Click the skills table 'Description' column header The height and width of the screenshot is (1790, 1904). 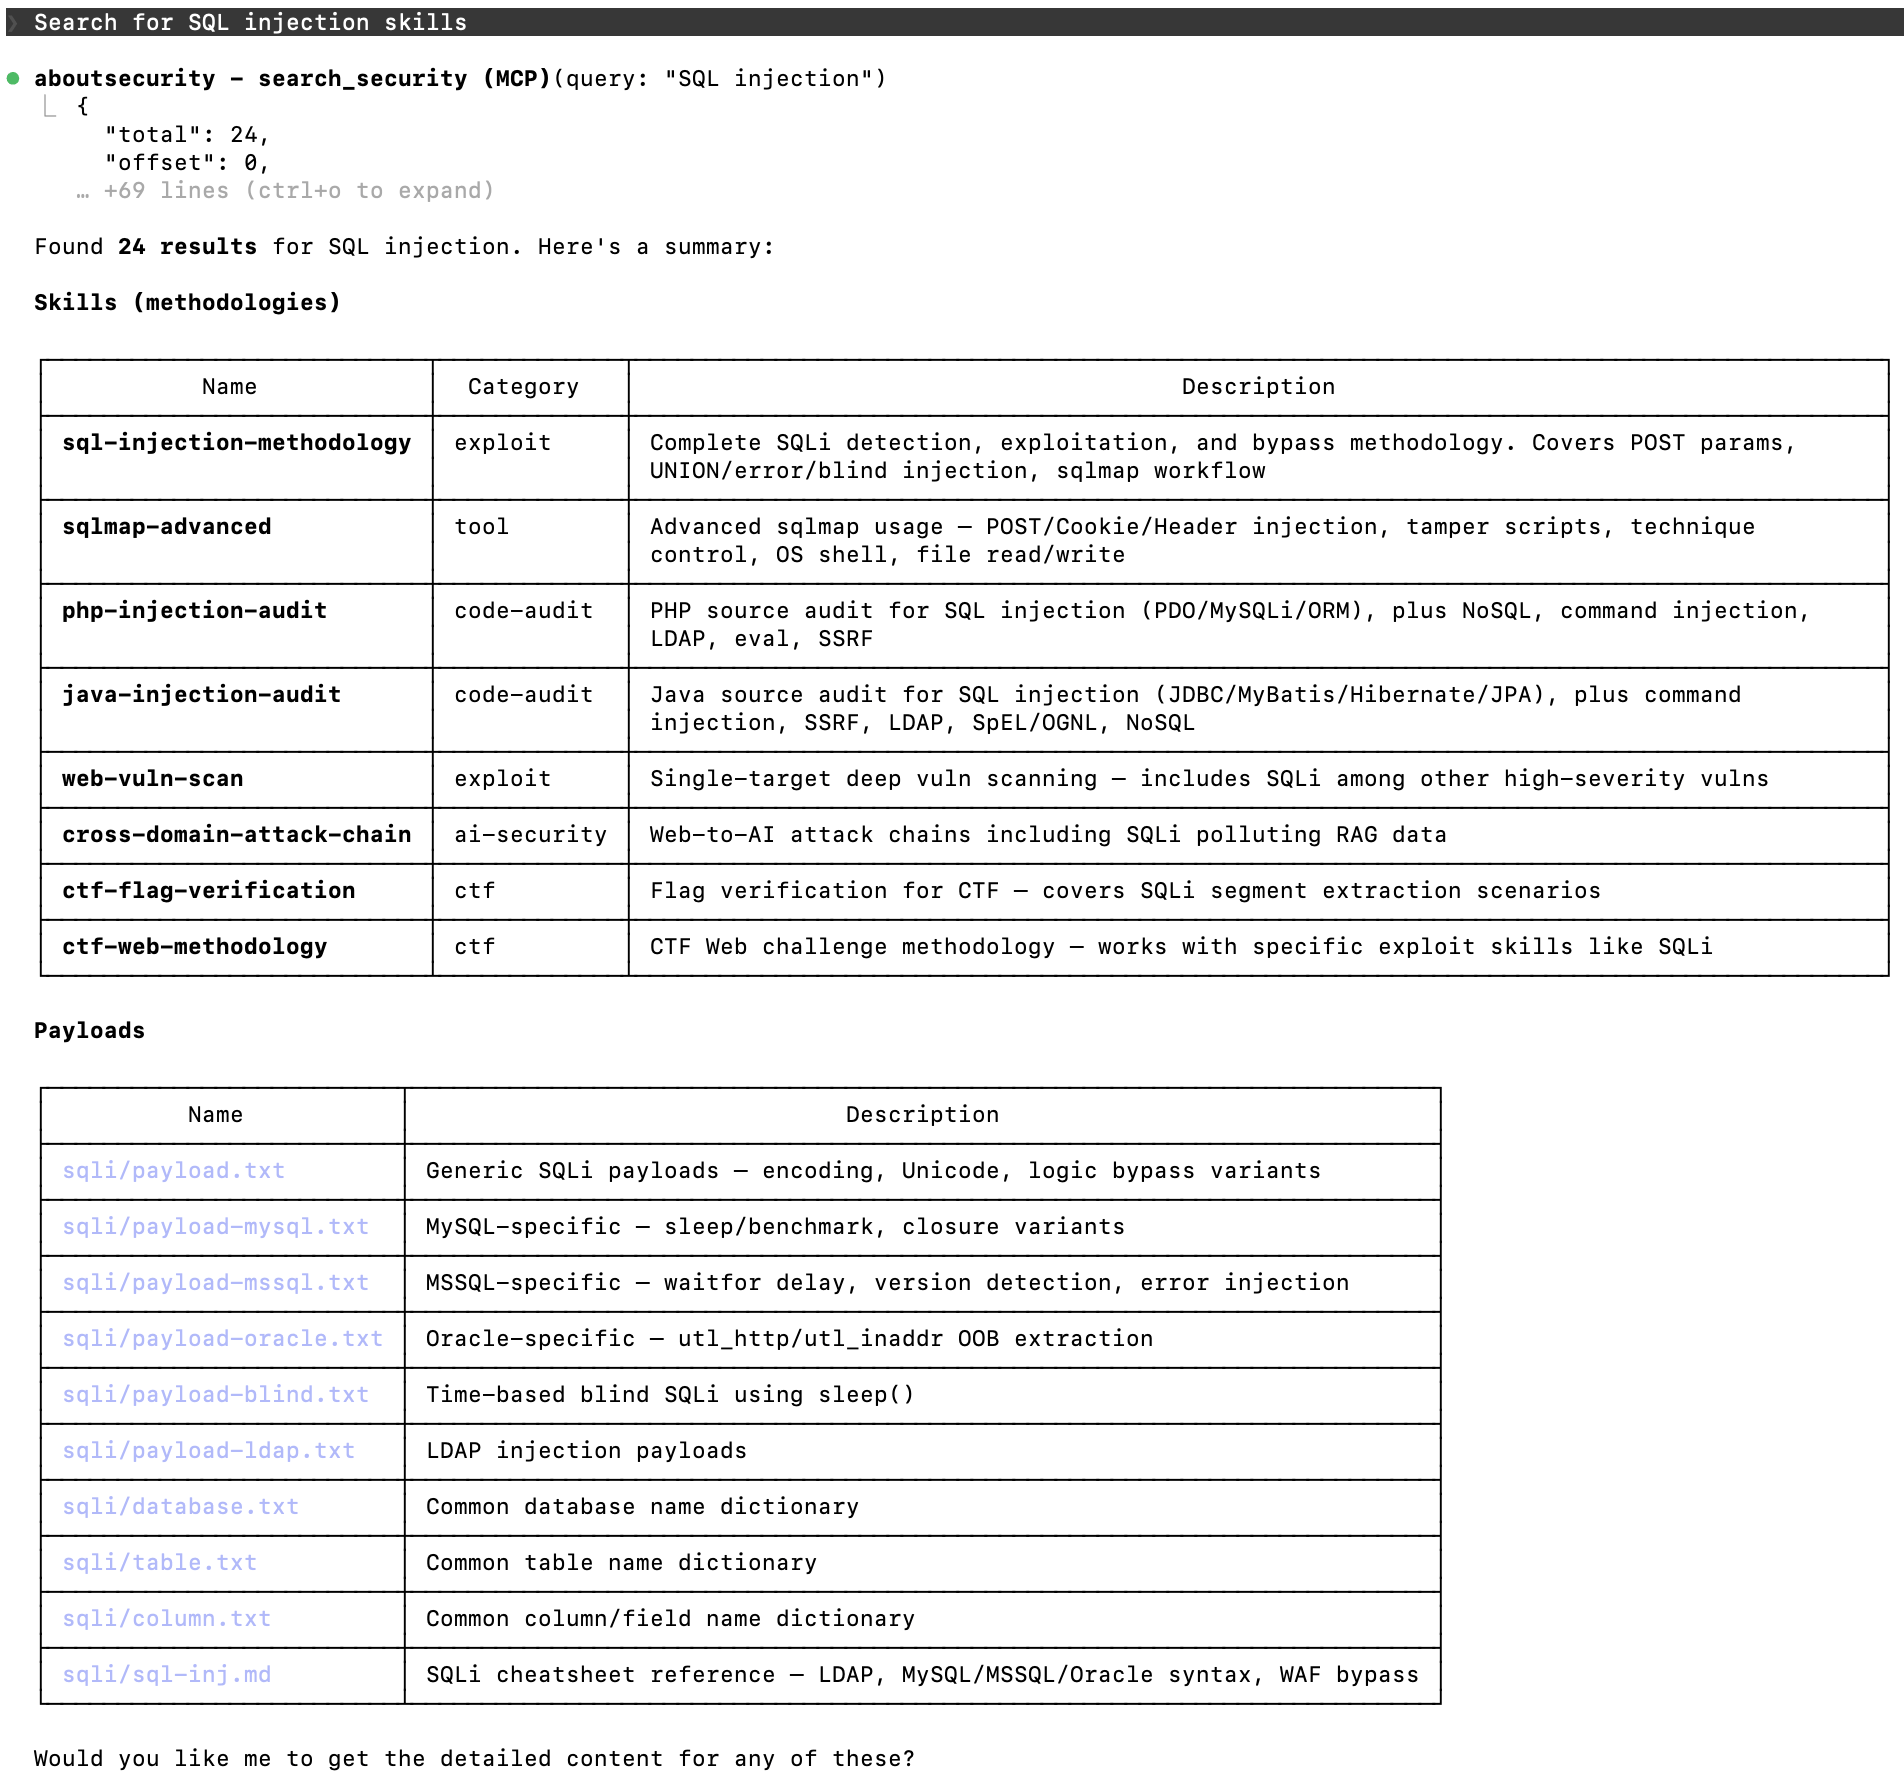(x=1258, y=386)
